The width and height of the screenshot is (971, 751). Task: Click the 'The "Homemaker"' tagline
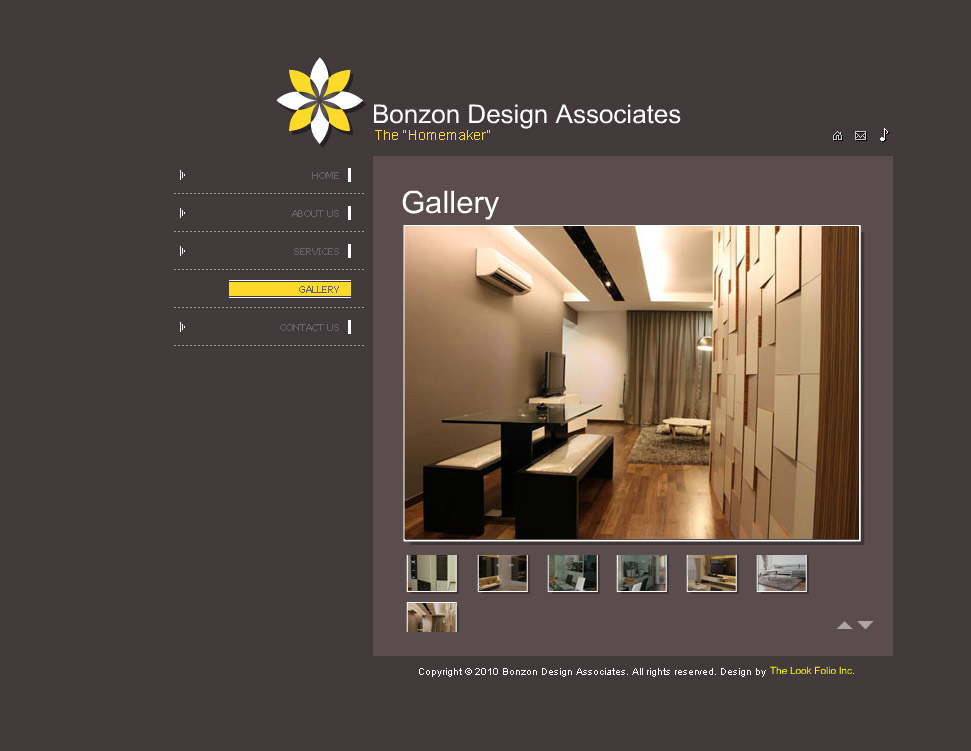pos(432,135)
